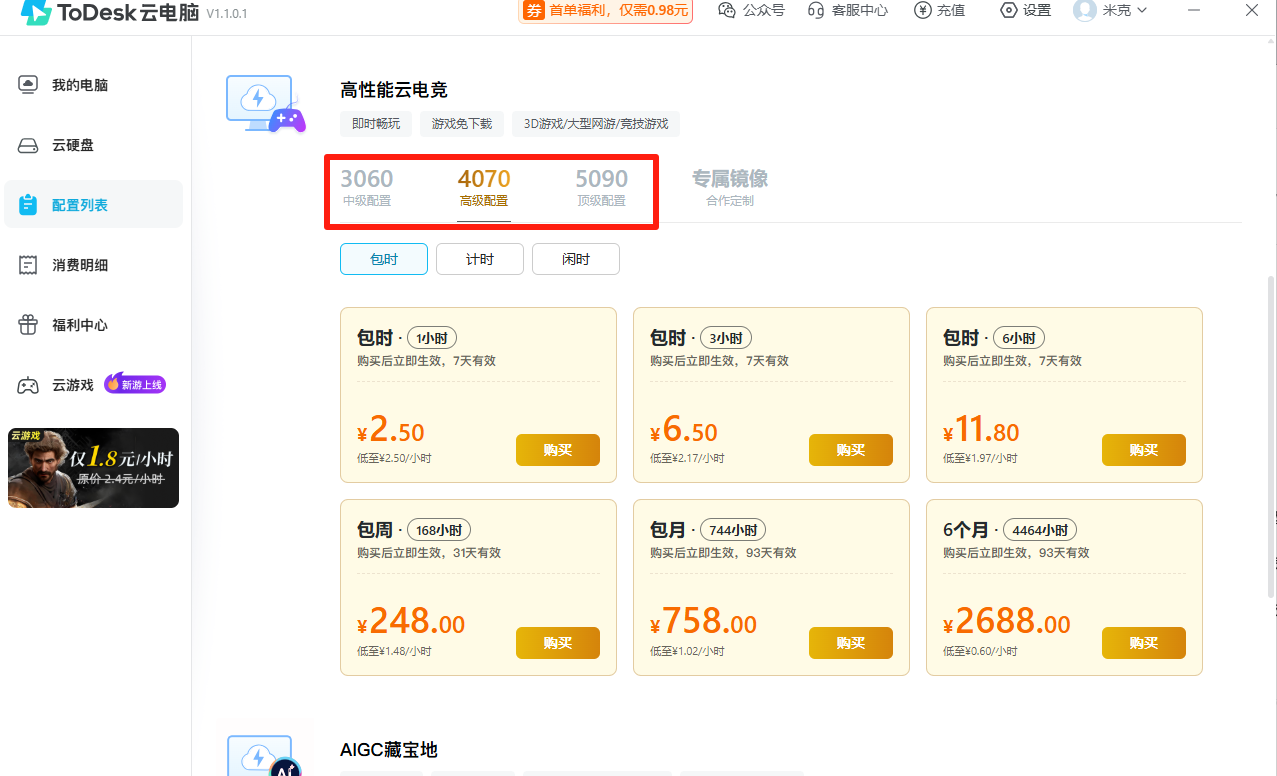Click the orange coupon 券 icon
Viewport: 1277px width, 776px height.
(x=534, y=10)
